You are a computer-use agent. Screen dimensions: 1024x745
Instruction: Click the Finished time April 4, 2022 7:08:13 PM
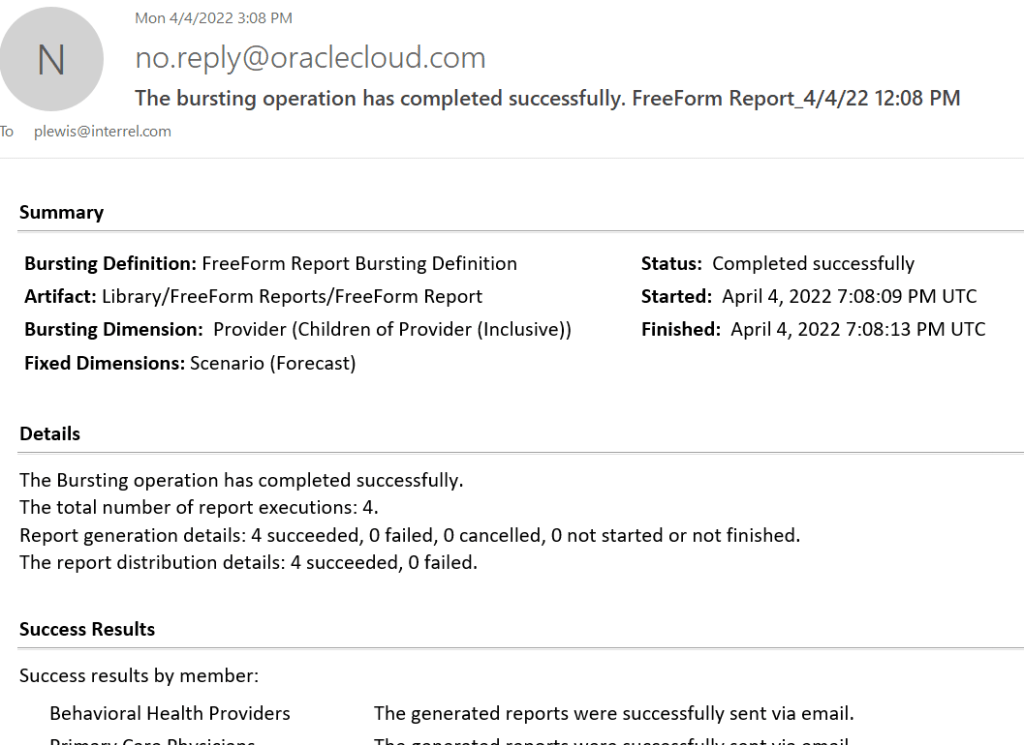pyautogui.click(x=857, y=329)
